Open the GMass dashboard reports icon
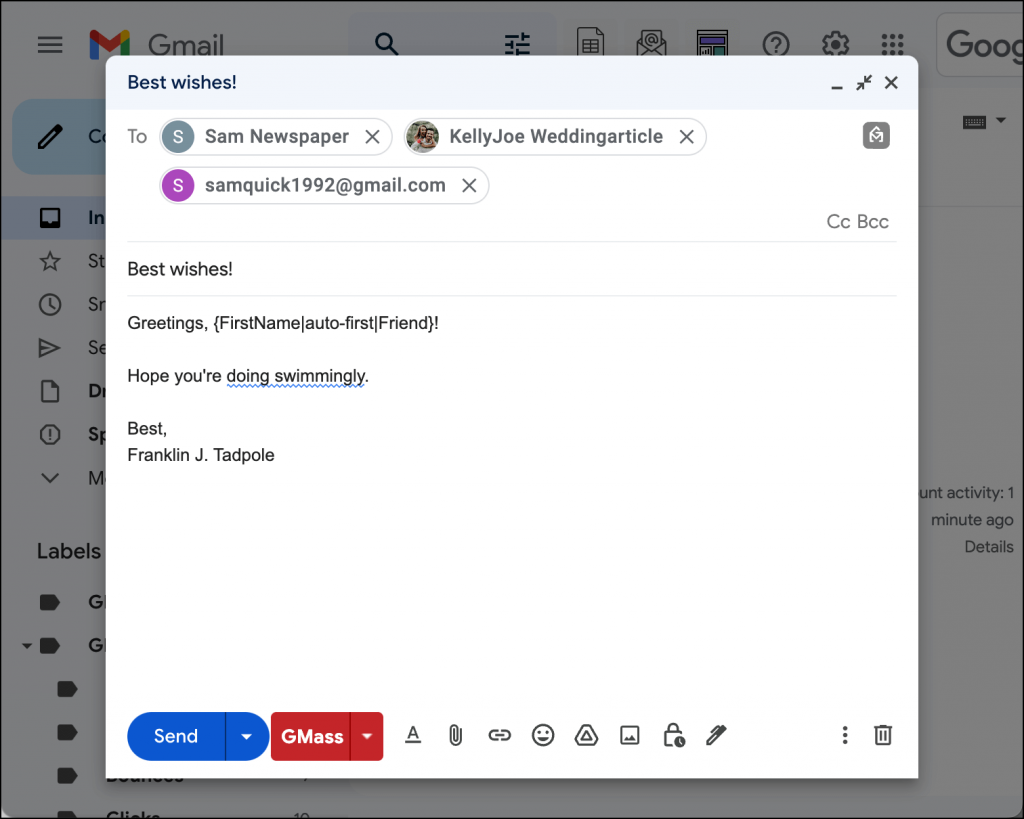 pyautogui.click(x=712, y=44)
